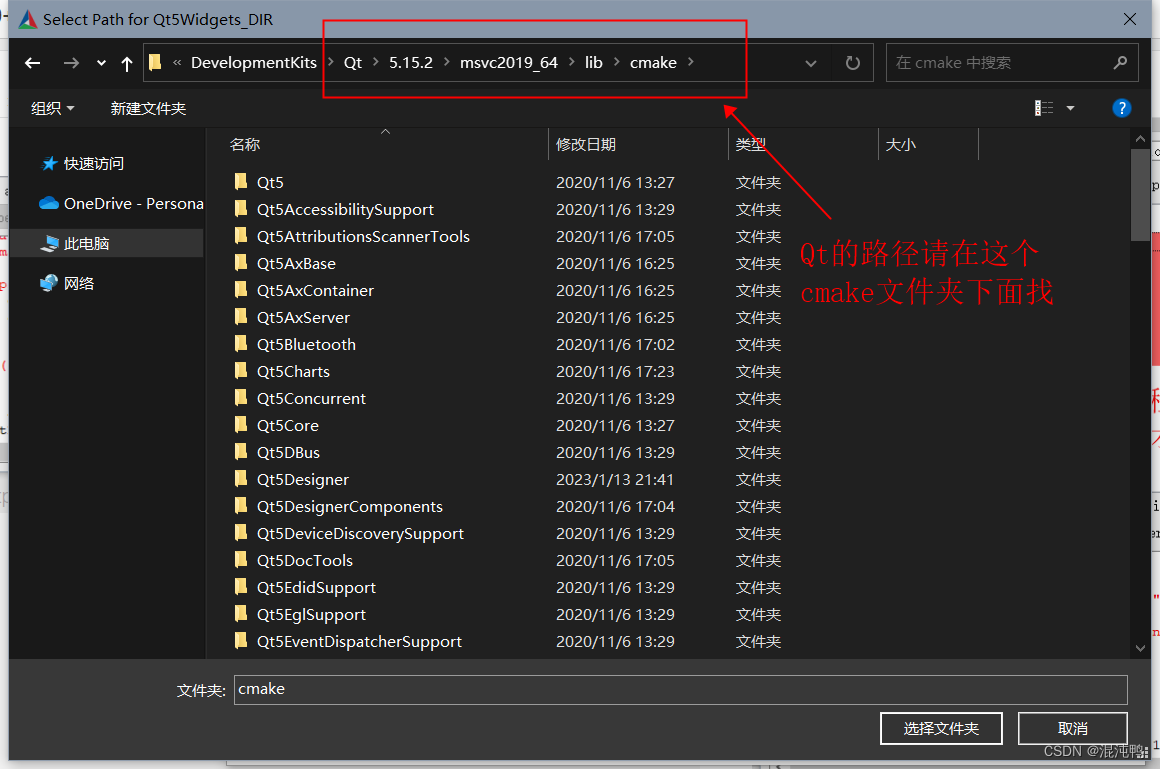Image resolution: width=1160 pixels, height=769 pixels.
Task: Click scrollbar down arrow of file list
Action: 1140,648
